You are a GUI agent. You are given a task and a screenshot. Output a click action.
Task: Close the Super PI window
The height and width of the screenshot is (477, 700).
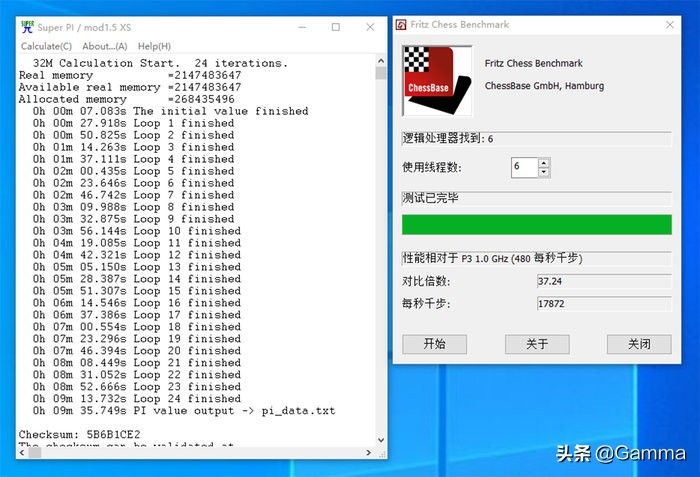click(x=370, y=27)
